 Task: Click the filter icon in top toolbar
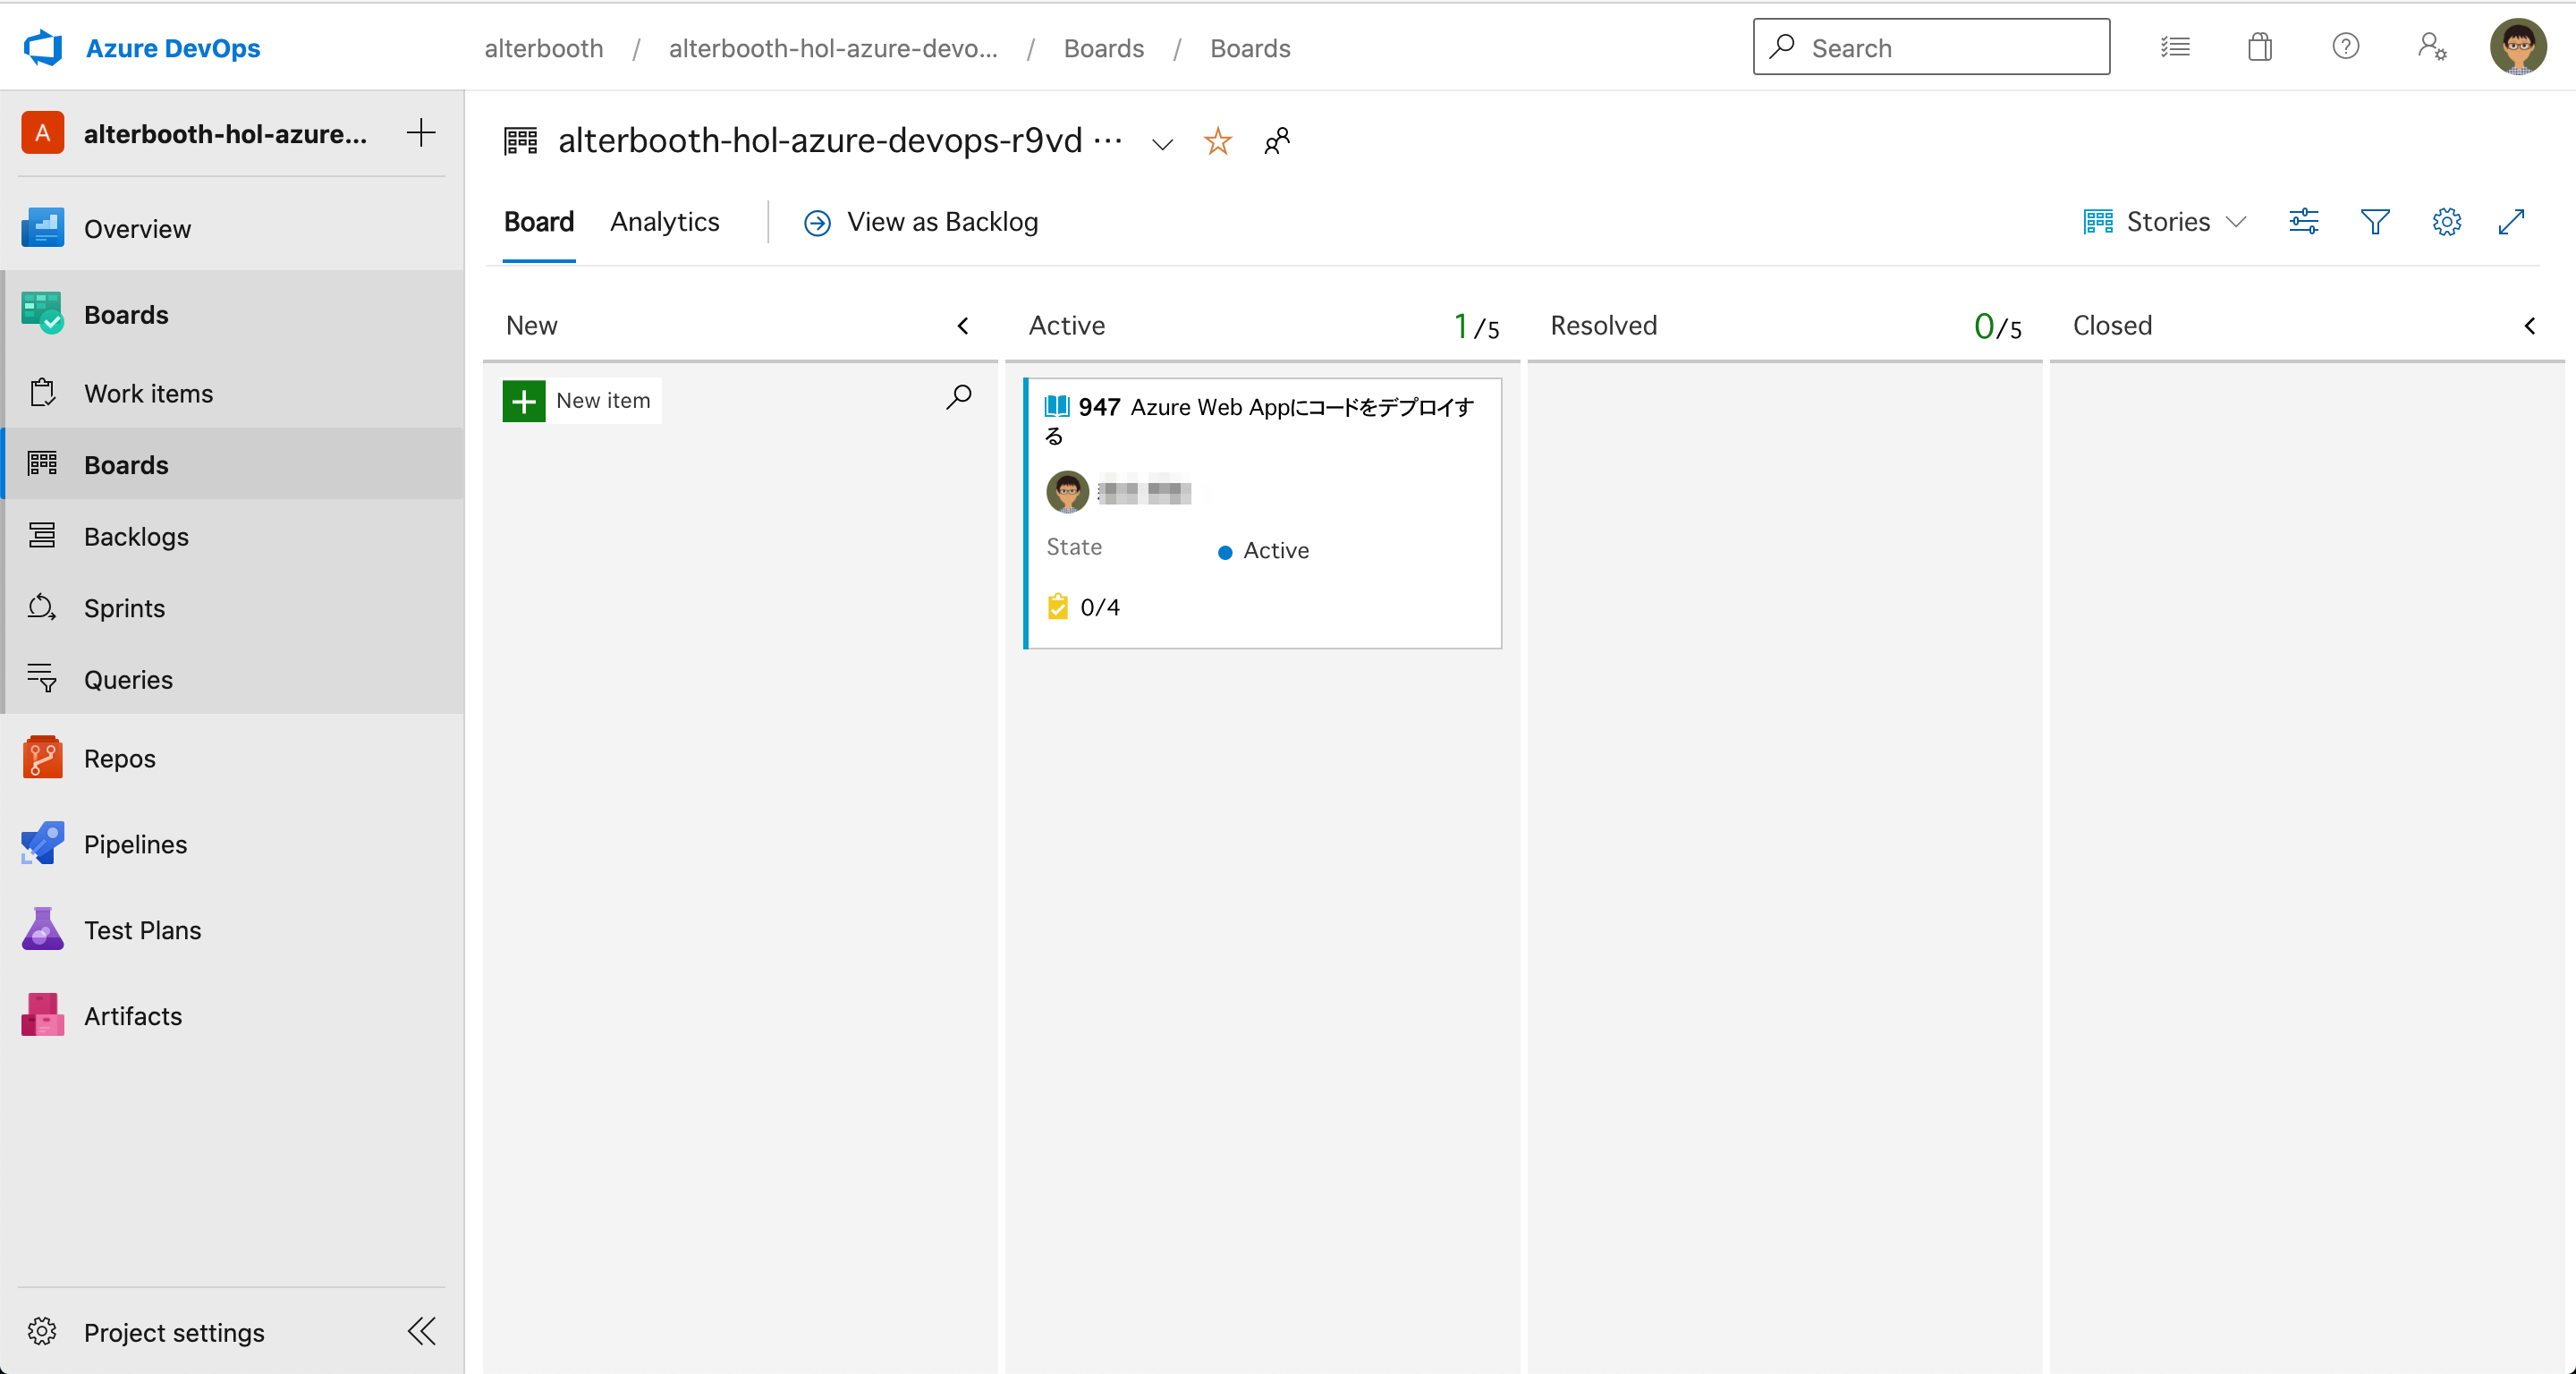tap(2375, 222)
